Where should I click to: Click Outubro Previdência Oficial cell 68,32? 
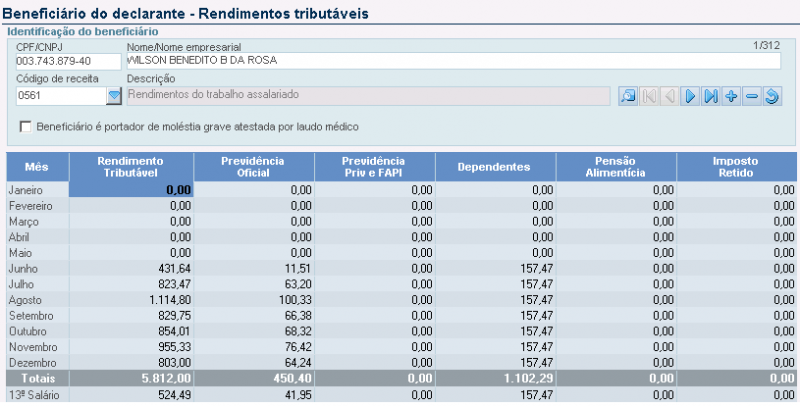(x=254, y=332)
